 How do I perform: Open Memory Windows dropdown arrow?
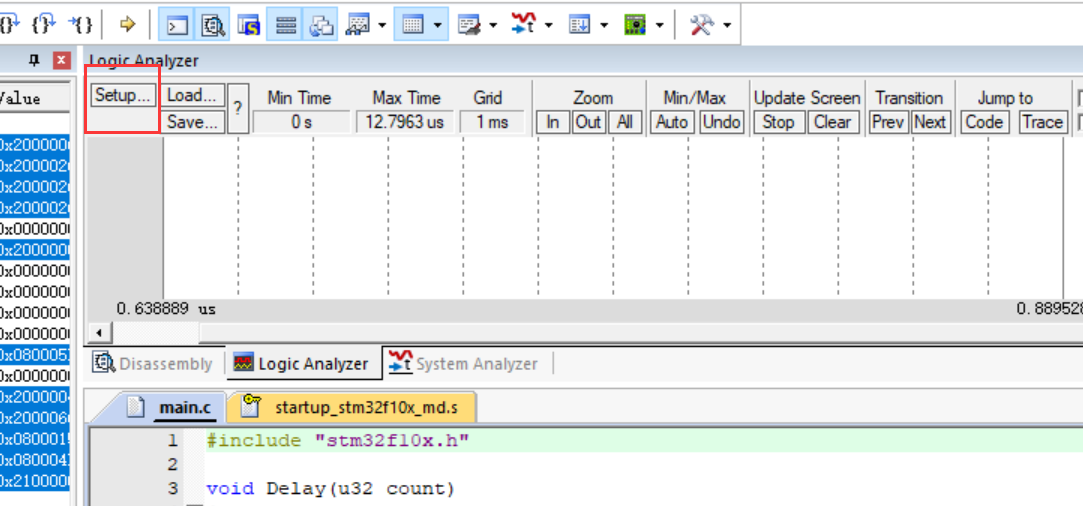click(x=438, y=26)
